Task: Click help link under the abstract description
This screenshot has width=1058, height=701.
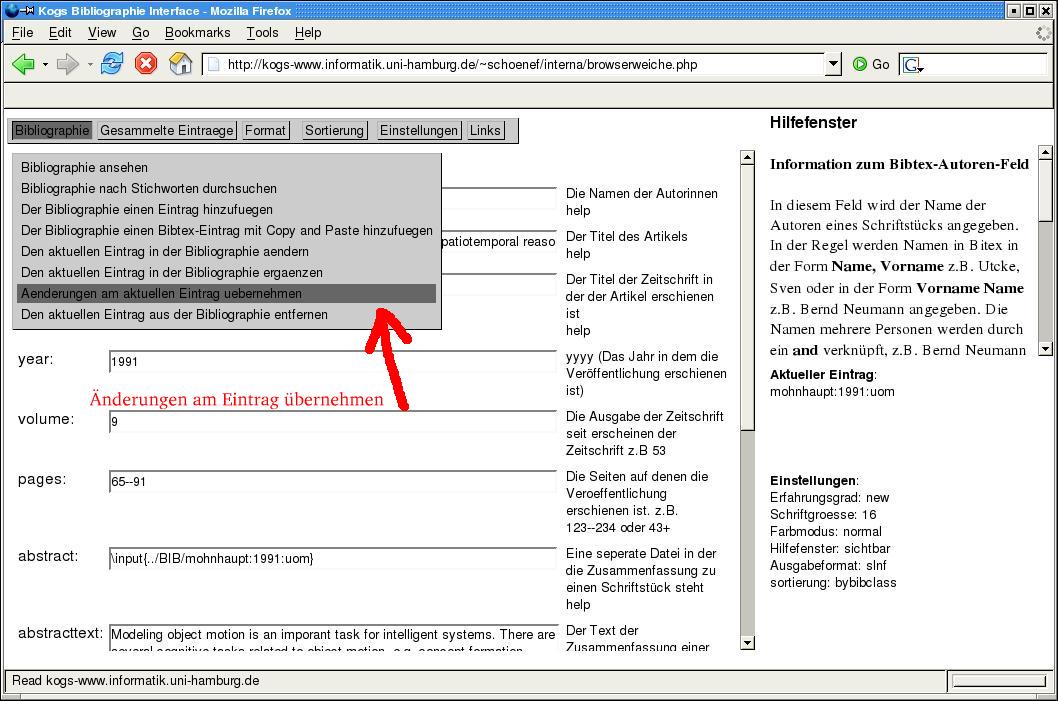Action: click(x=578, y=605)
